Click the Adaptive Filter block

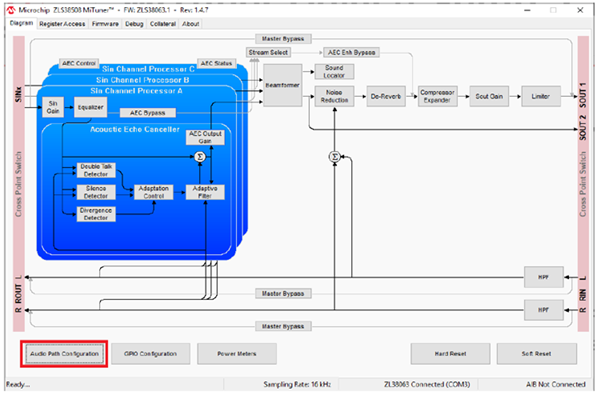coord(205,192)
